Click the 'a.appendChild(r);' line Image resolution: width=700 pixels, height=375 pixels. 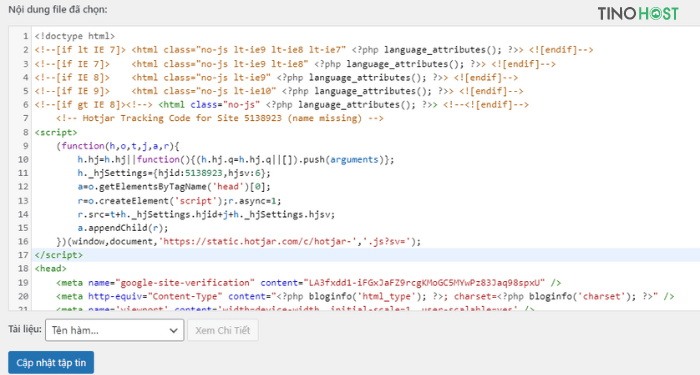pyautogui.click(x=123, y=228)
